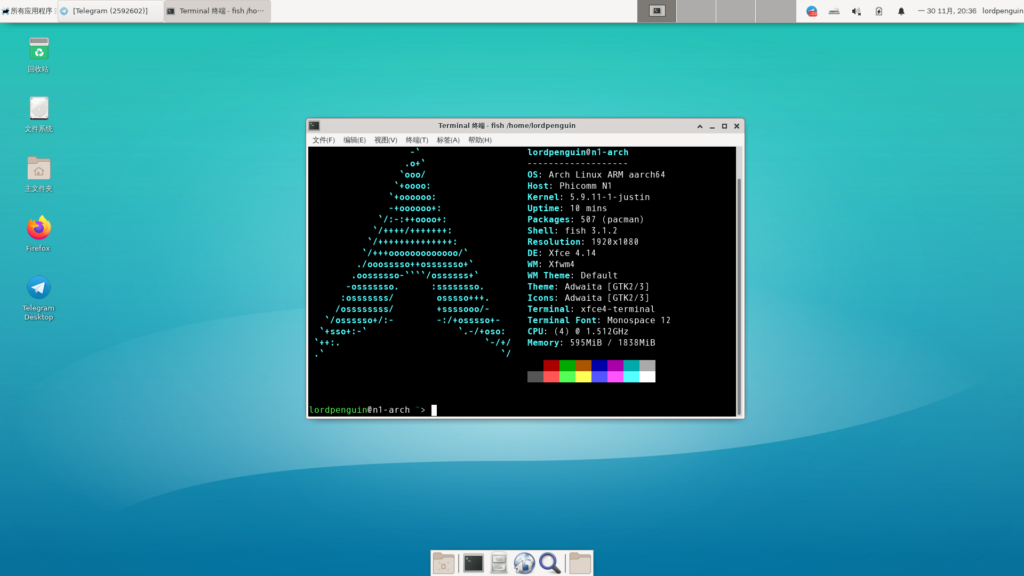Open the lordpenguin user menu in panel
Image resolution: width=1024 pixels, height=576 pixels.
click(x=1002, y=11)
